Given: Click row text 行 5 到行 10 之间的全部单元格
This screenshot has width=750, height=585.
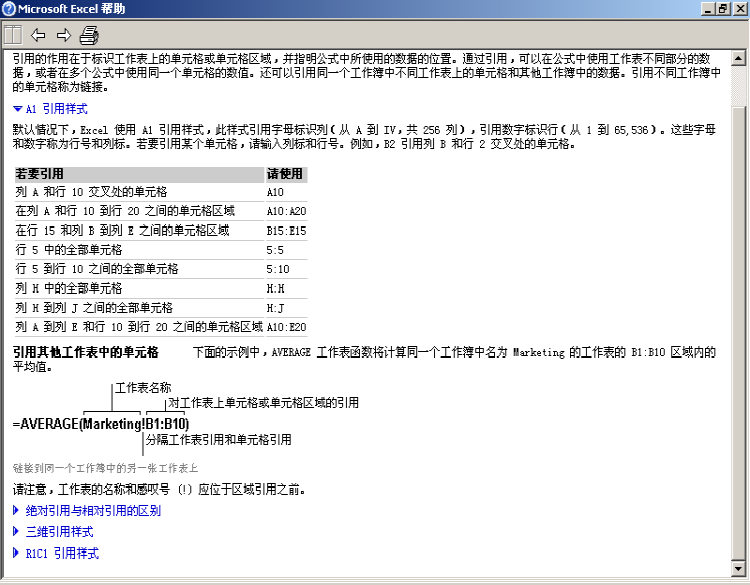Looking at the screenshot, I should 97,269.
